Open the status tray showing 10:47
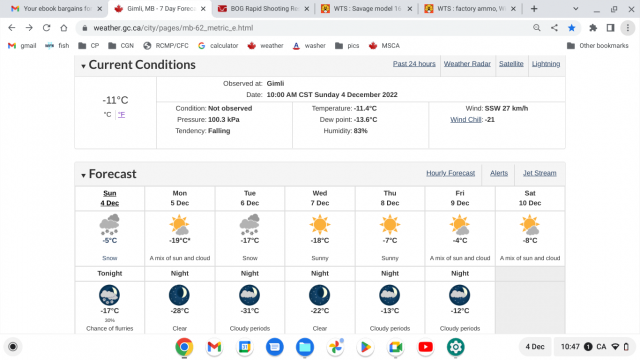The height and width of the screenshot is (360, 640). 594,347
